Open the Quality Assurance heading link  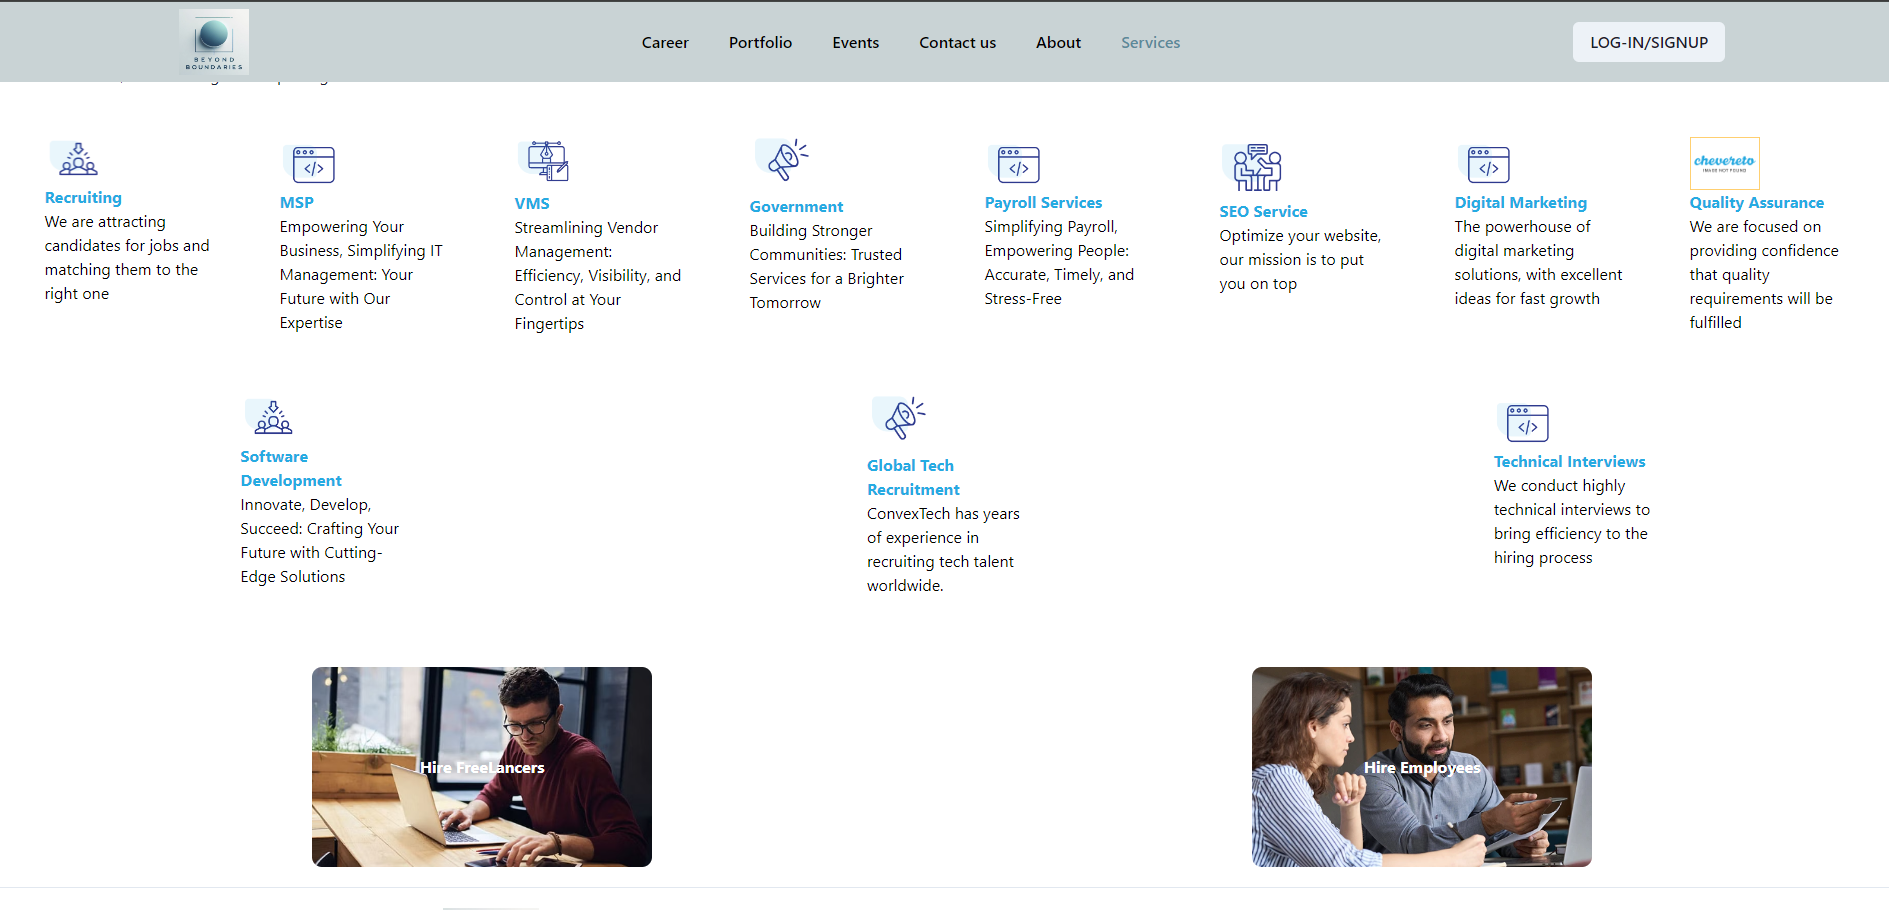(1756, 203)
